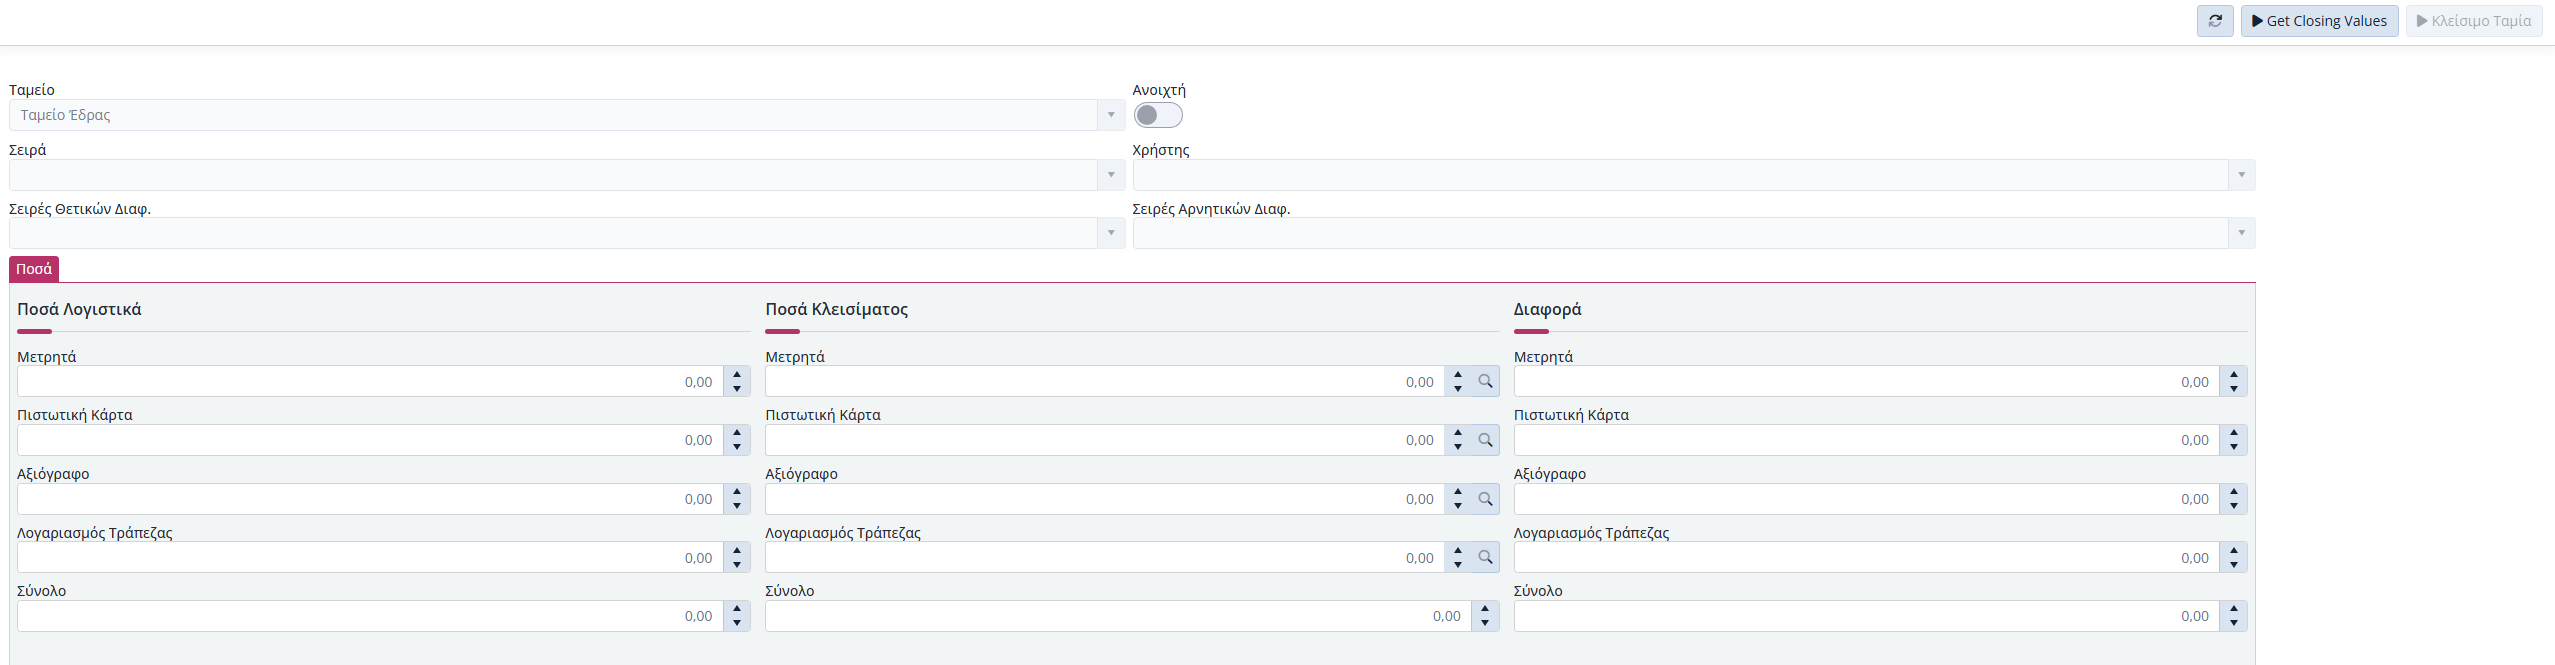This screenshot has width=2555, height=665.
Task: Decrease Λογαριασμός Τράπεζας in Ποσά Κλεισίματος
Action: [x=1458, y=564]
